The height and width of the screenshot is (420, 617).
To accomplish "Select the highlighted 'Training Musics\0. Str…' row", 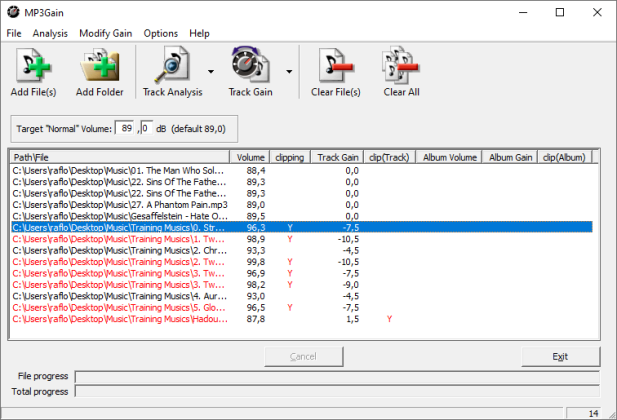I will click(x=302, y=228).
